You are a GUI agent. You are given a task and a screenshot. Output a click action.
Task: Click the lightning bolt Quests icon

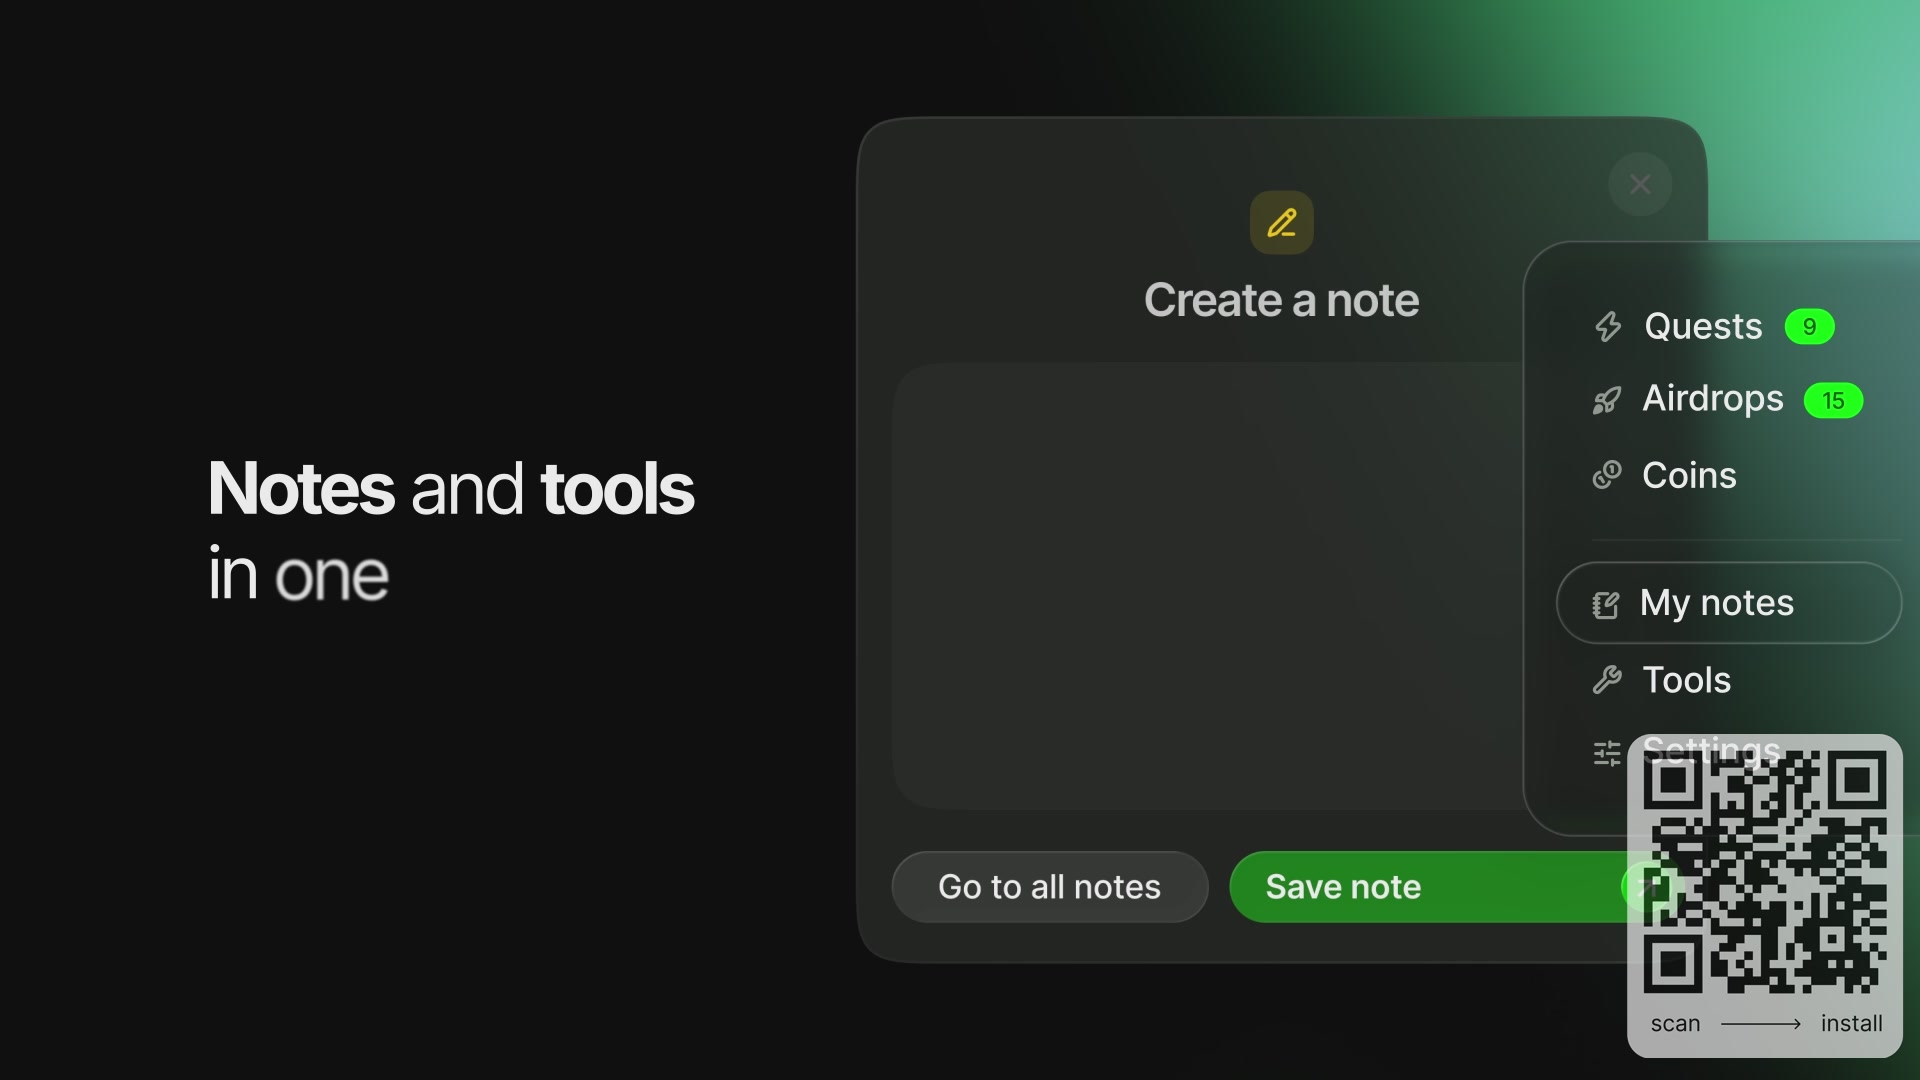tap(1608, 327)
